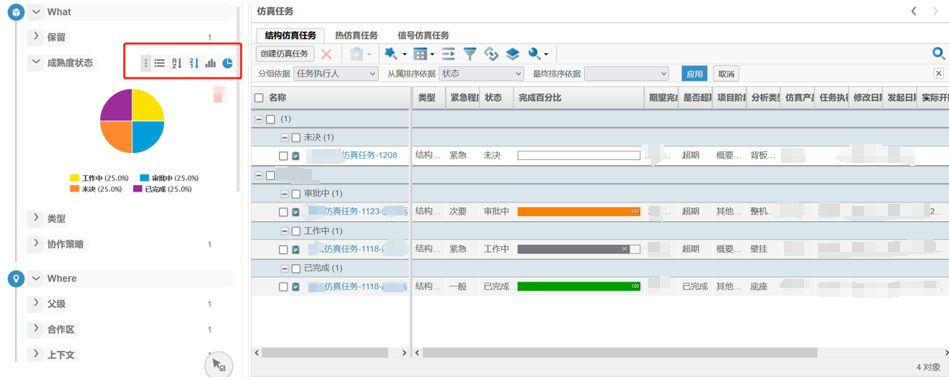
Task: Check the 审批中 (1) group checkbox
Action: click(x=296, y=194)
